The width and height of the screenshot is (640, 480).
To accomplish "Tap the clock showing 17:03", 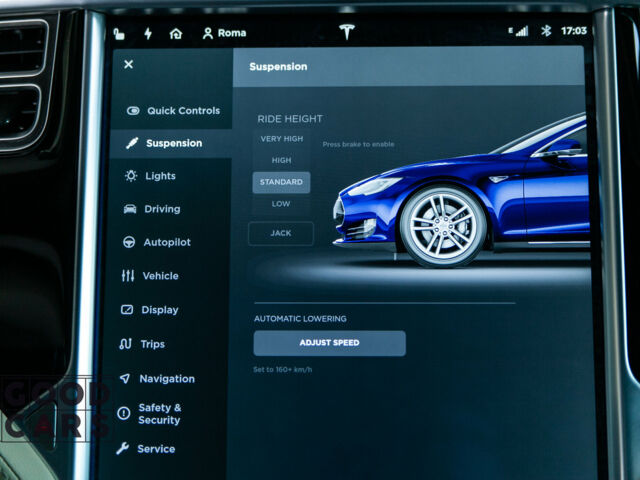I will [574, 31].
